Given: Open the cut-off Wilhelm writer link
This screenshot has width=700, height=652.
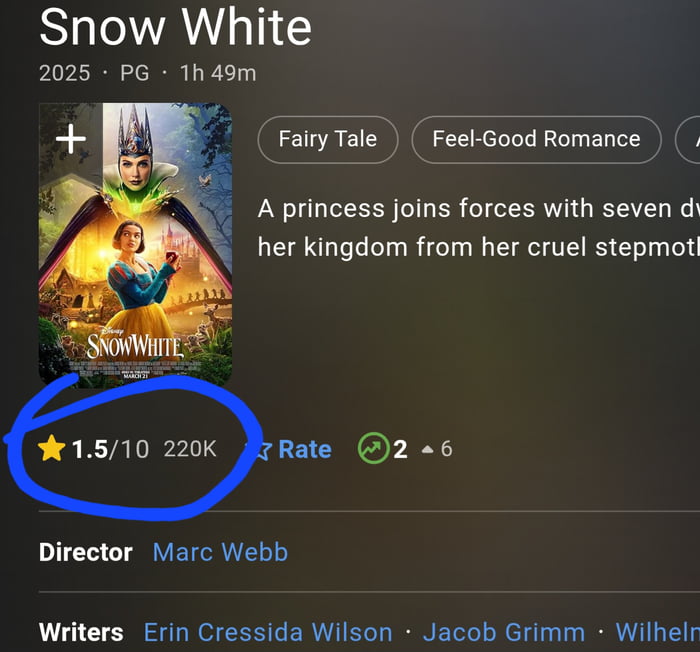Looking at the screenshot, I should point(657,632).
